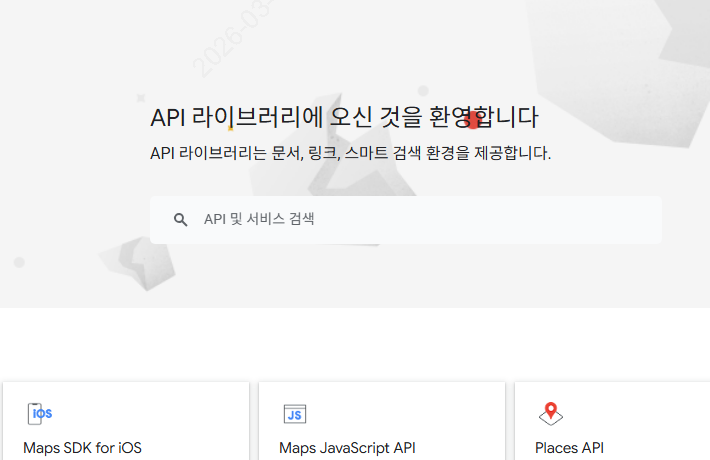Focus the 'API 및 서비스 검색' search field
This screenshot has height=460, width=710.
coord(406,220)
